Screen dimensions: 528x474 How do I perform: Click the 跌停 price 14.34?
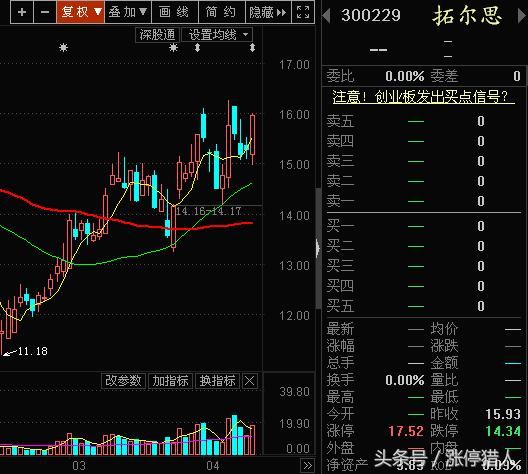[503, 431]
